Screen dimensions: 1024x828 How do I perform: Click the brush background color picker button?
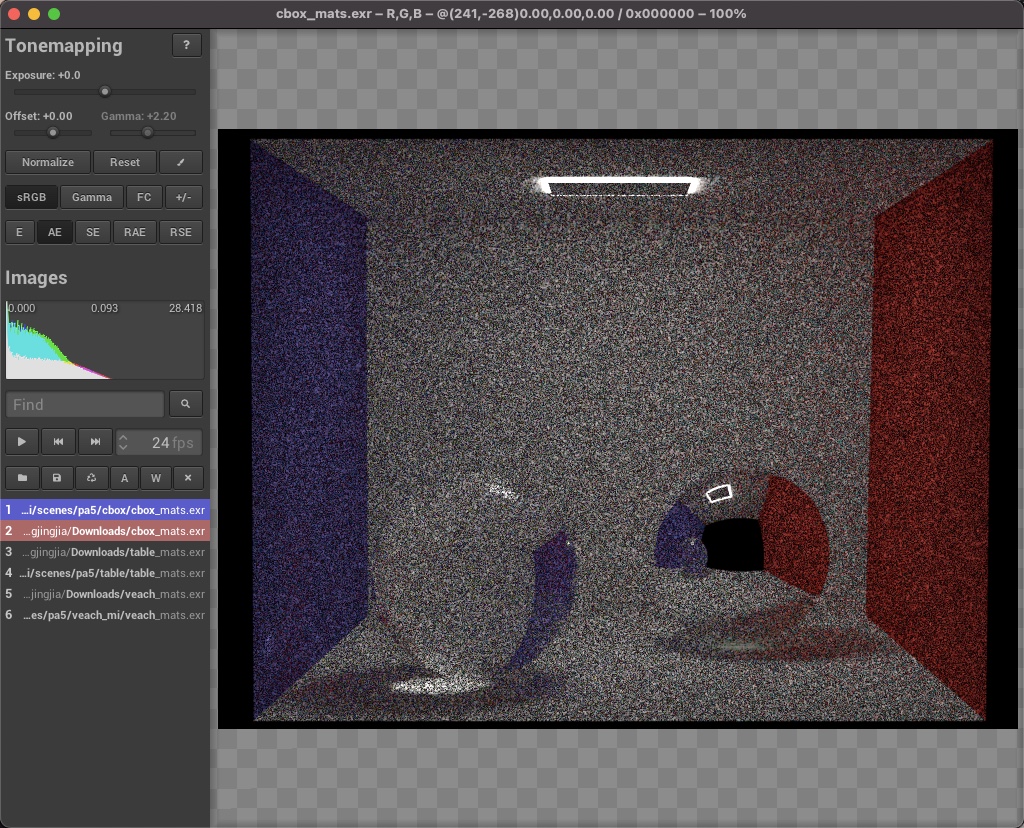[x=181, y=162]
